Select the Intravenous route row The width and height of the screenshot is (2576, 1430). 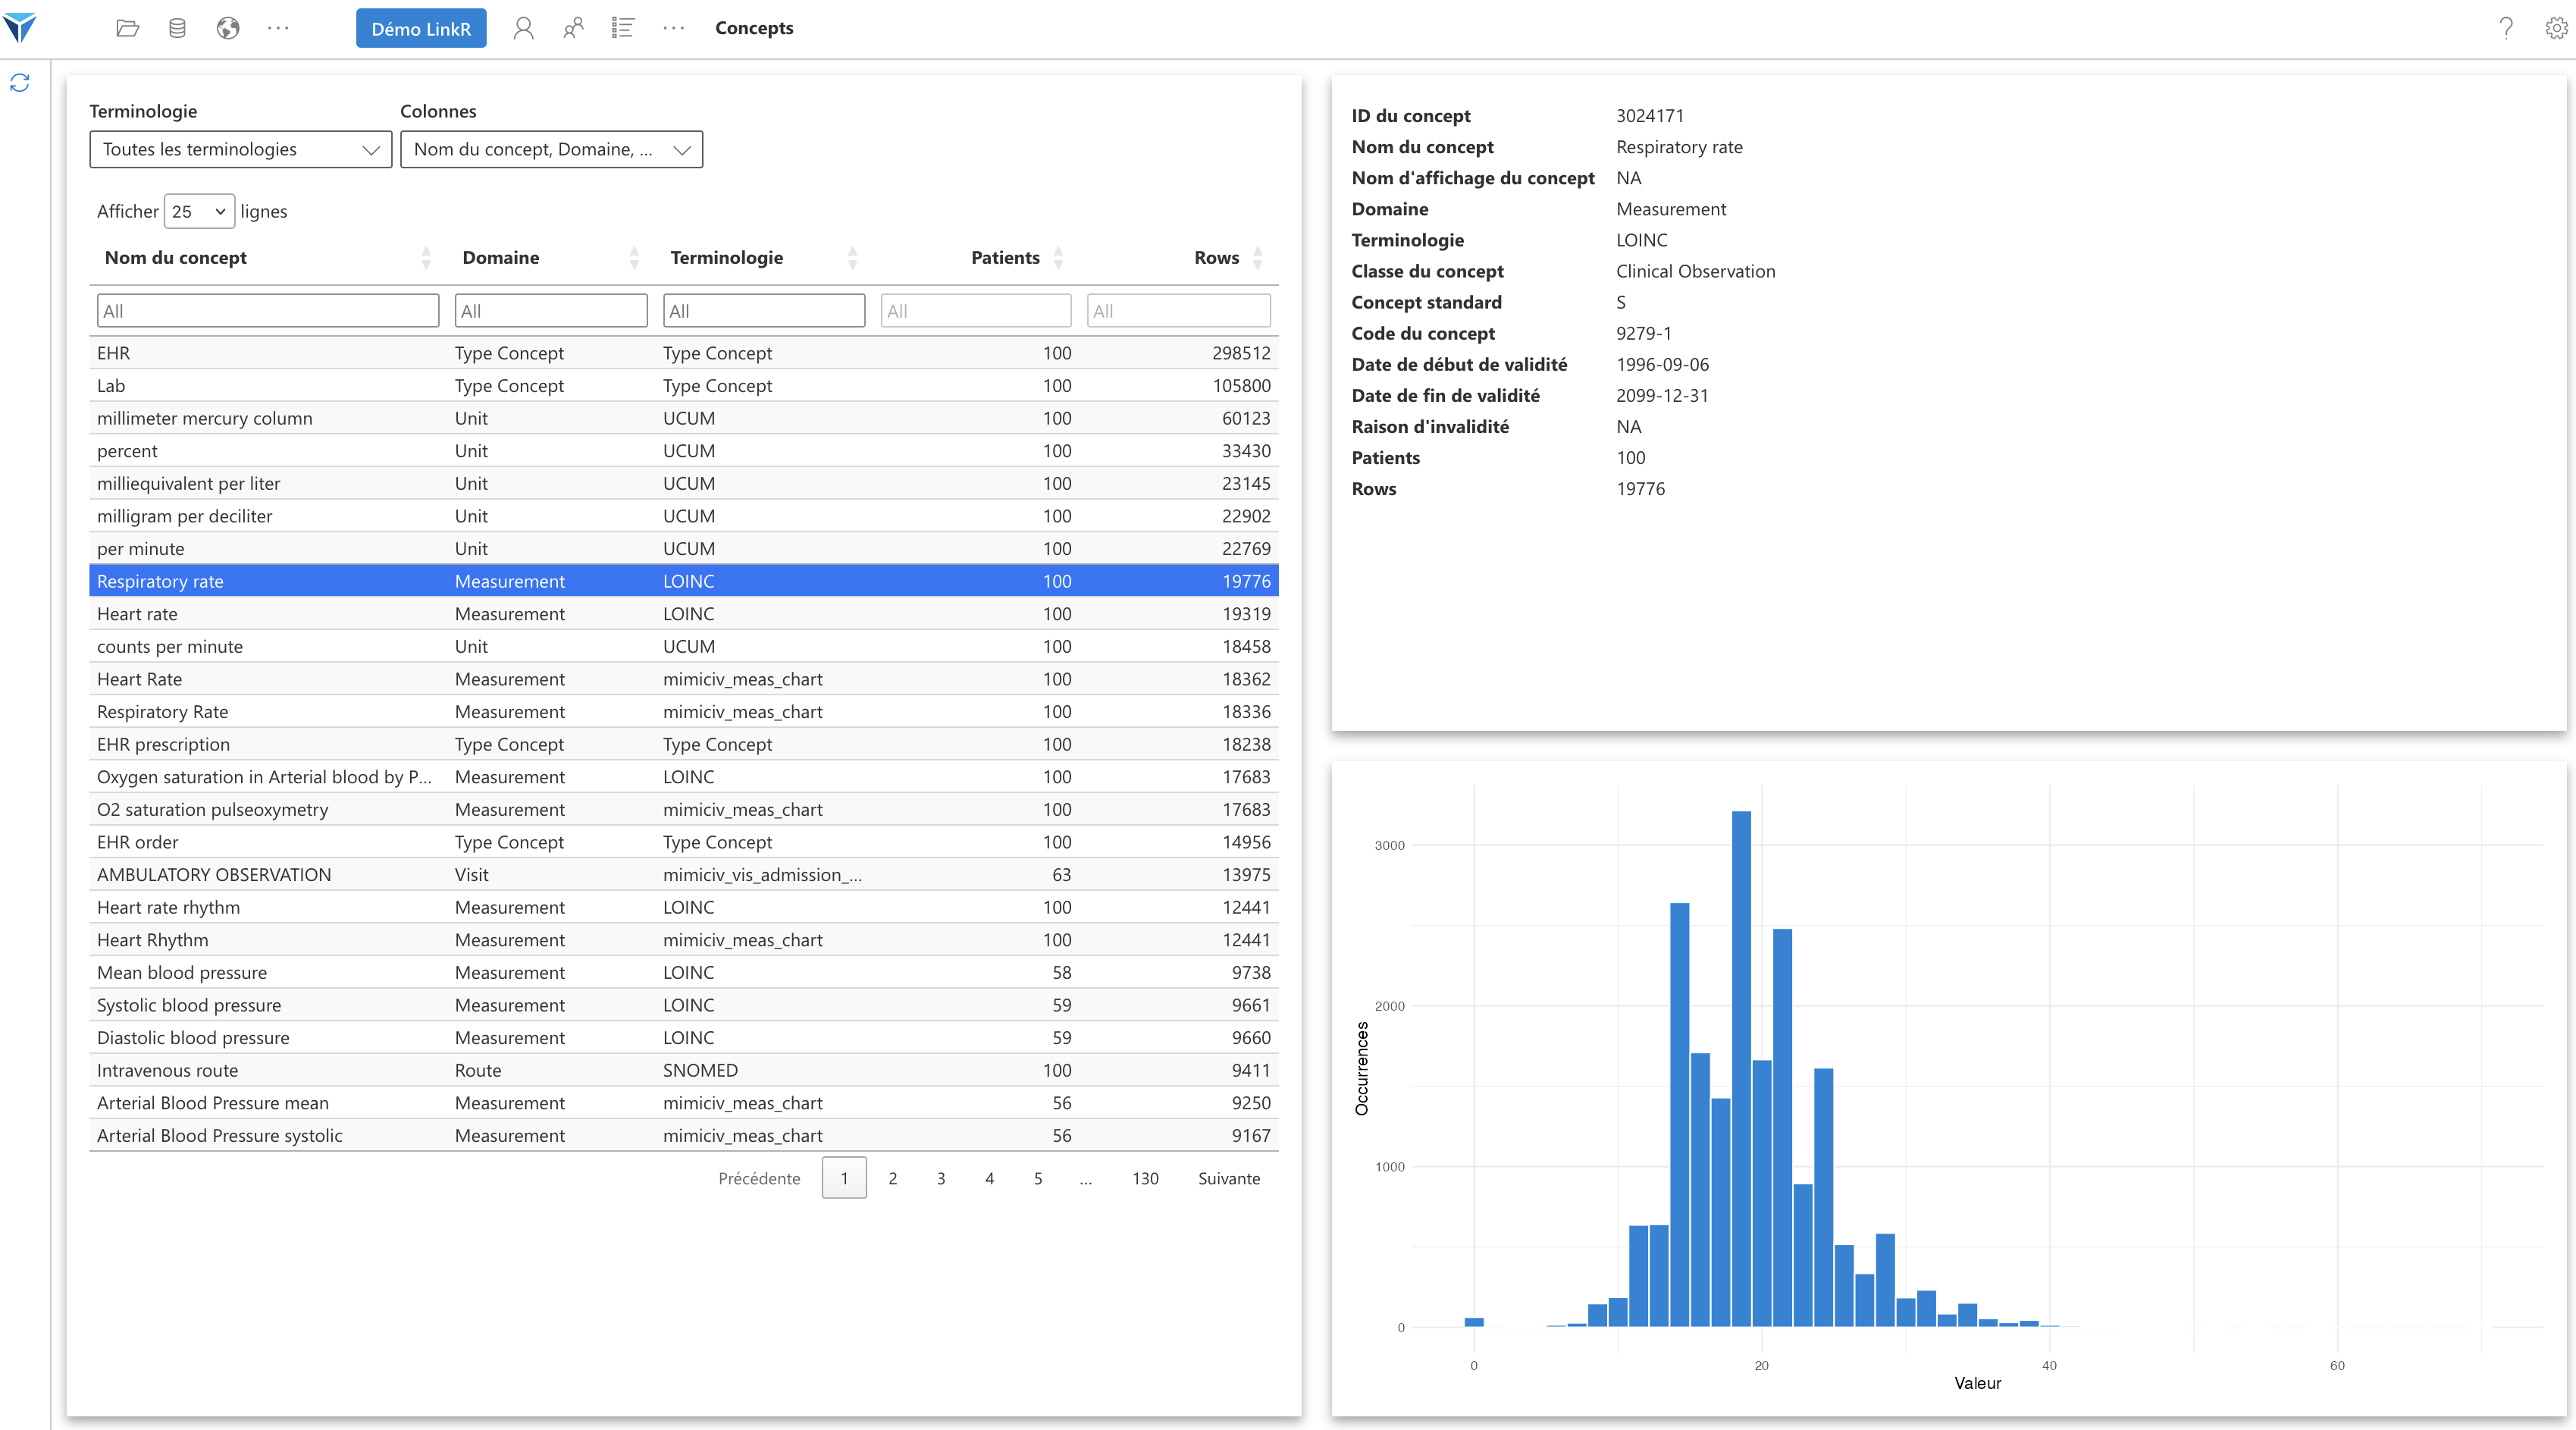(684, 1071)
